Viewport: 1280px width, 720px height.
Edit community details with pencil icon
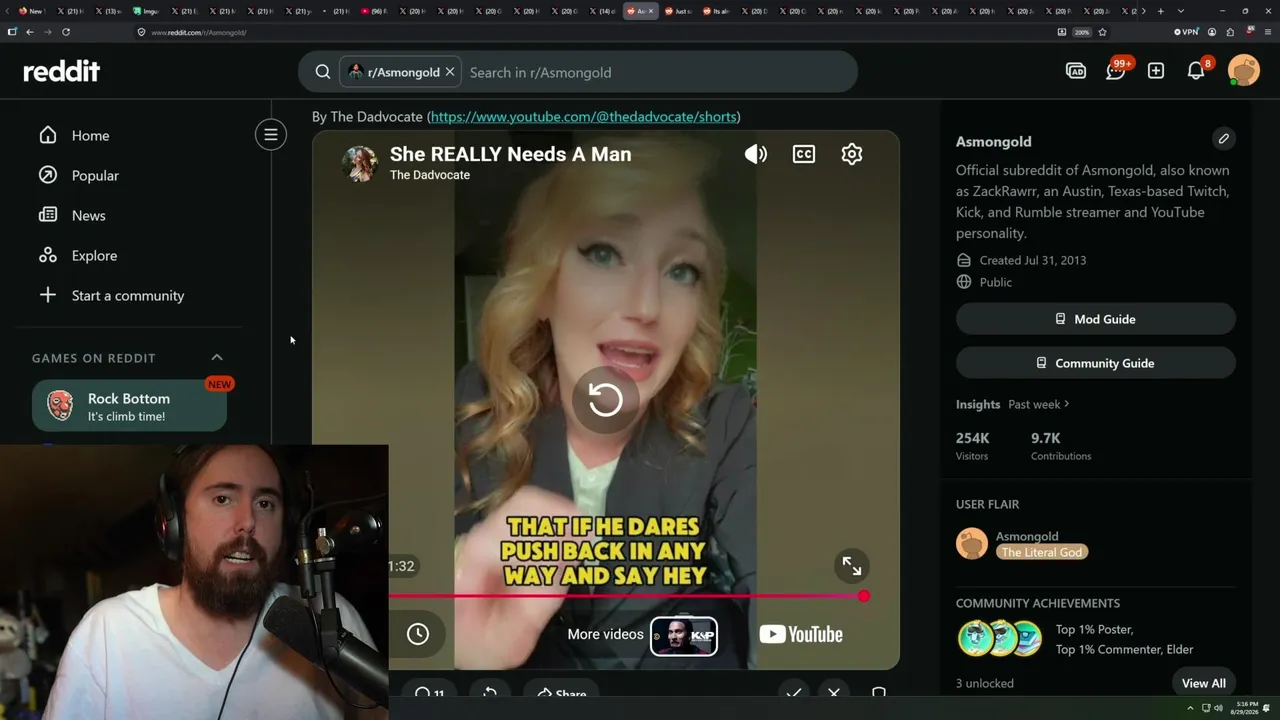(1223, 139)
